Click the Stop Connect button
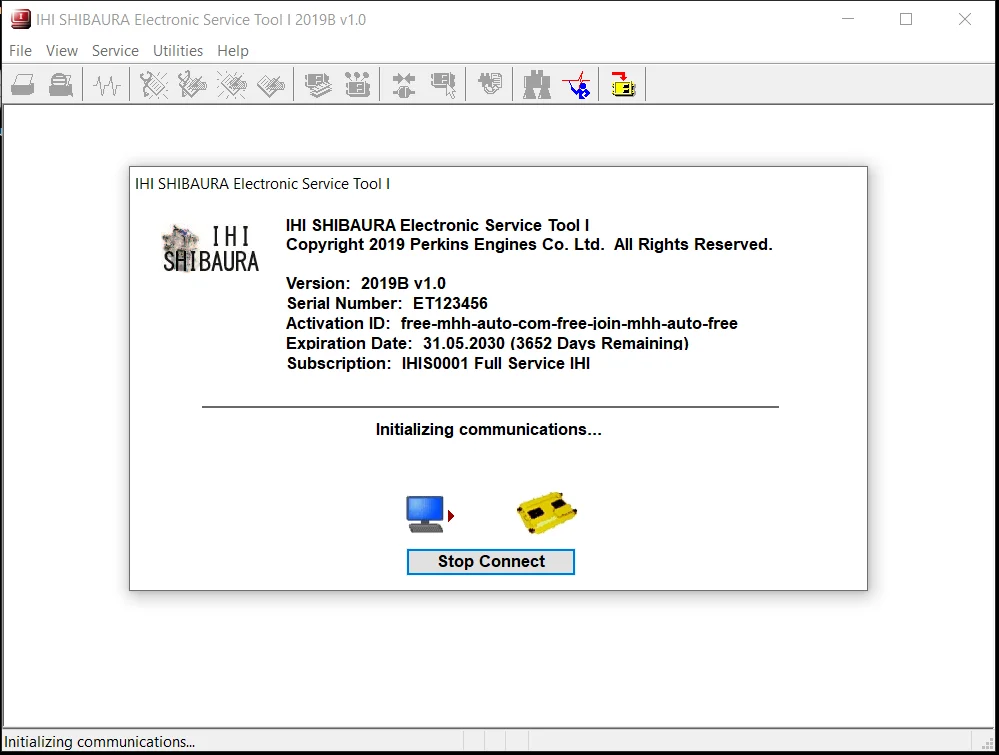 click(x=491, y=561)
